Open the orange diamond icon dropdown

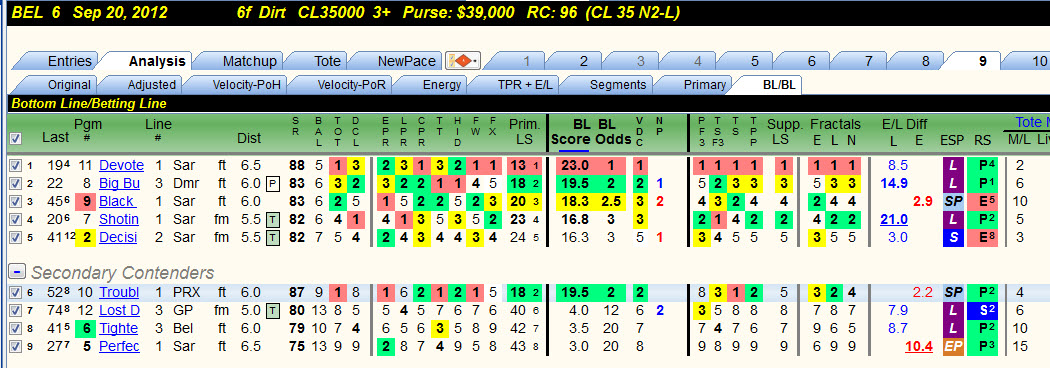coord(463,62)
